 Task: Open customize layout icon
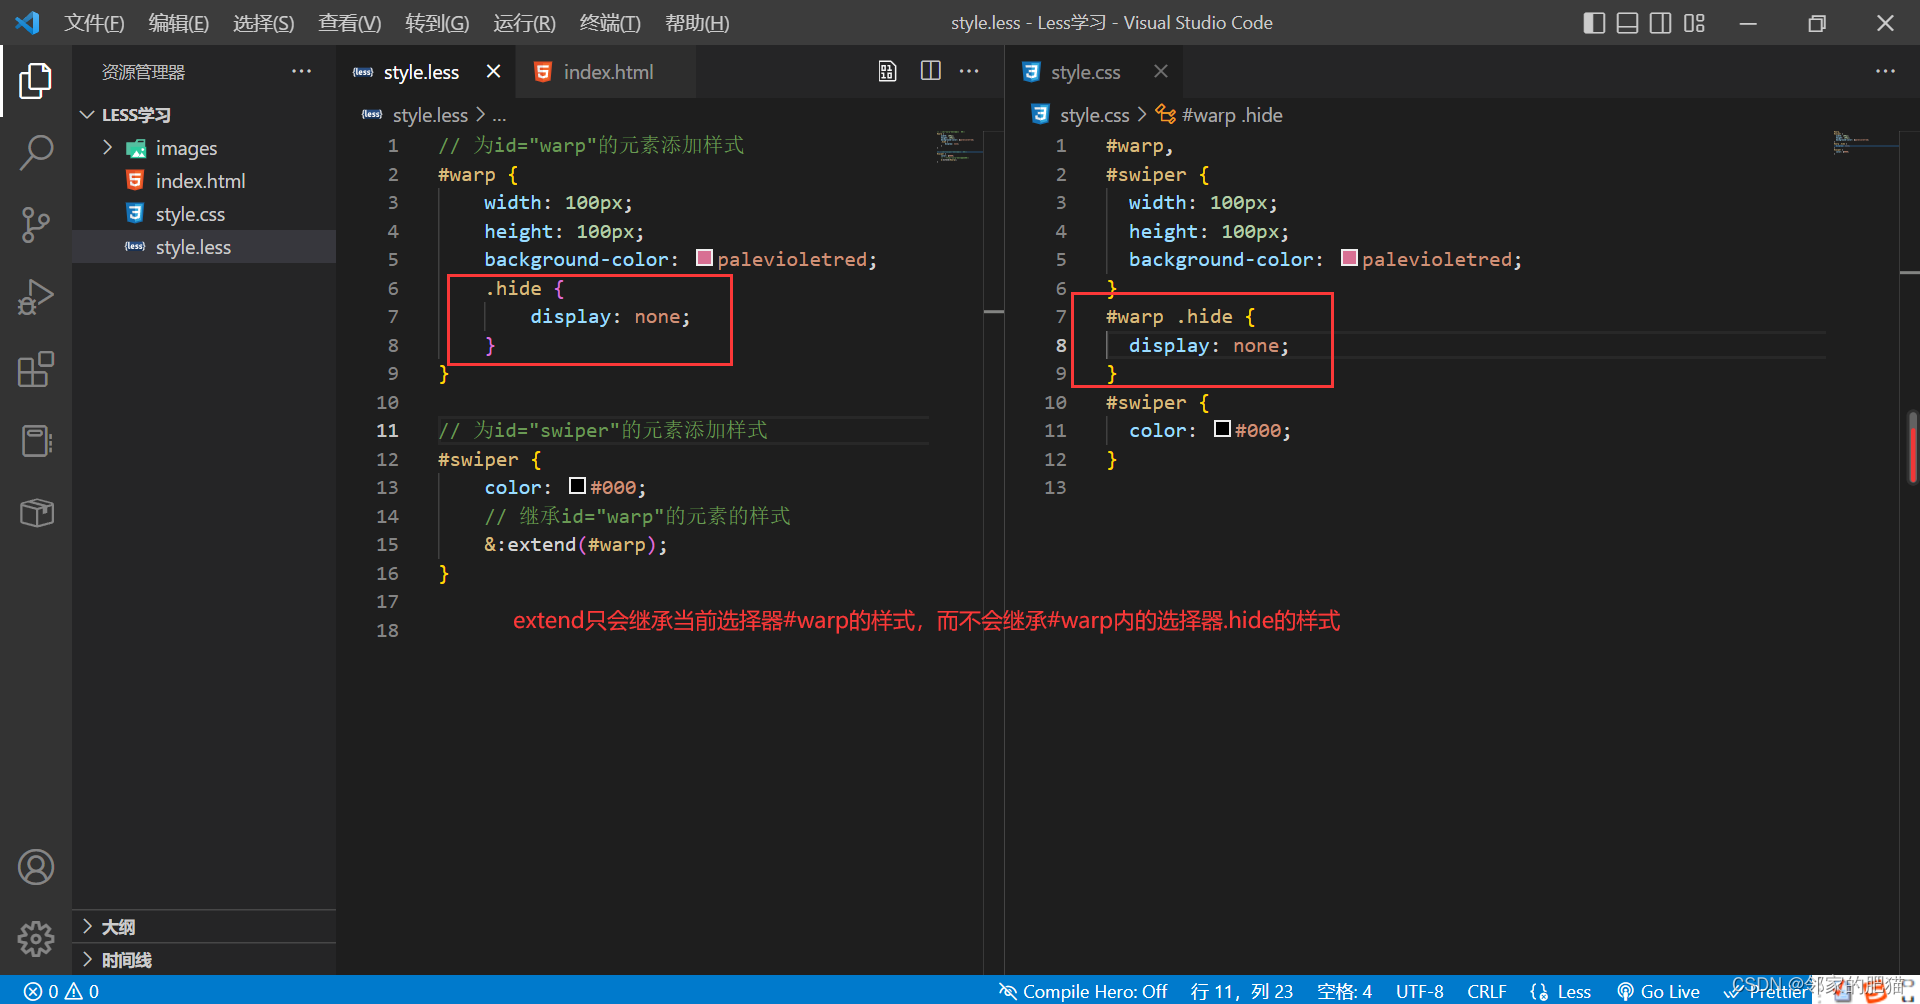[1694, 23]
